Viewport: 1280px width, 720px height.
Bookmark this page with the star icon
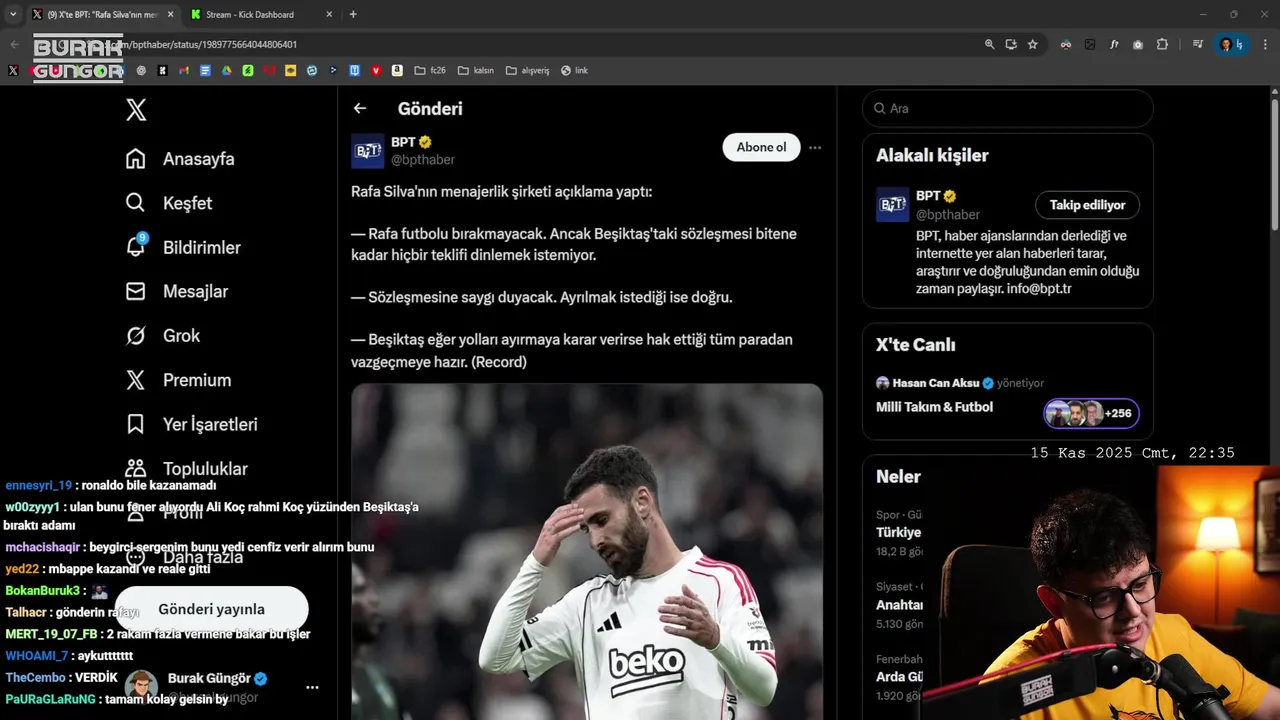(x=1033, y=44)
